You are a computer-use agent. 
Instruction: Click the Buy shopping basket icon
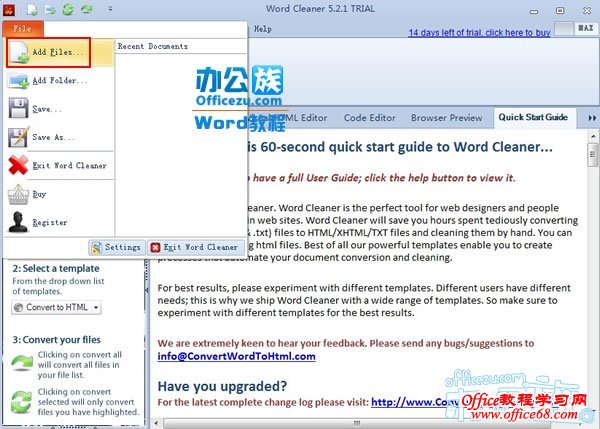pyautogui.click(x=18, y=194)
